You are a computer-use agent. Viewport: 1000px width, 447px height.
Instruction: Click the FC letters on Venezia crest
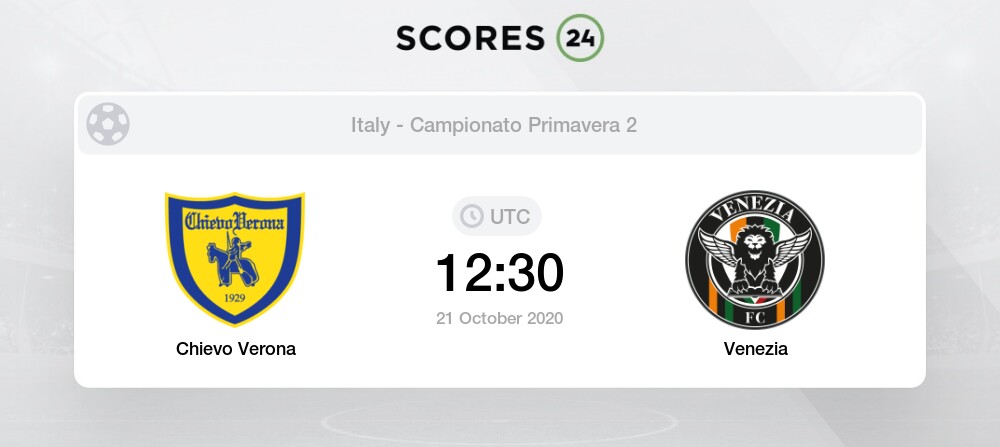755,318
